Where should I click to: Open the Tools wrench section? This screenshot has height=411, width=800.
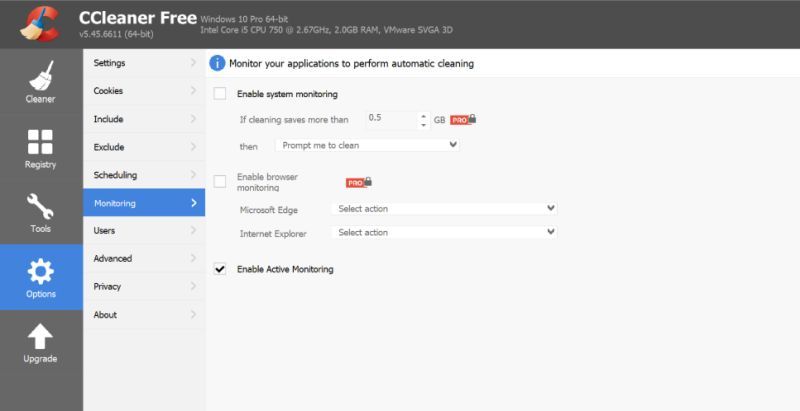point(41,212)
